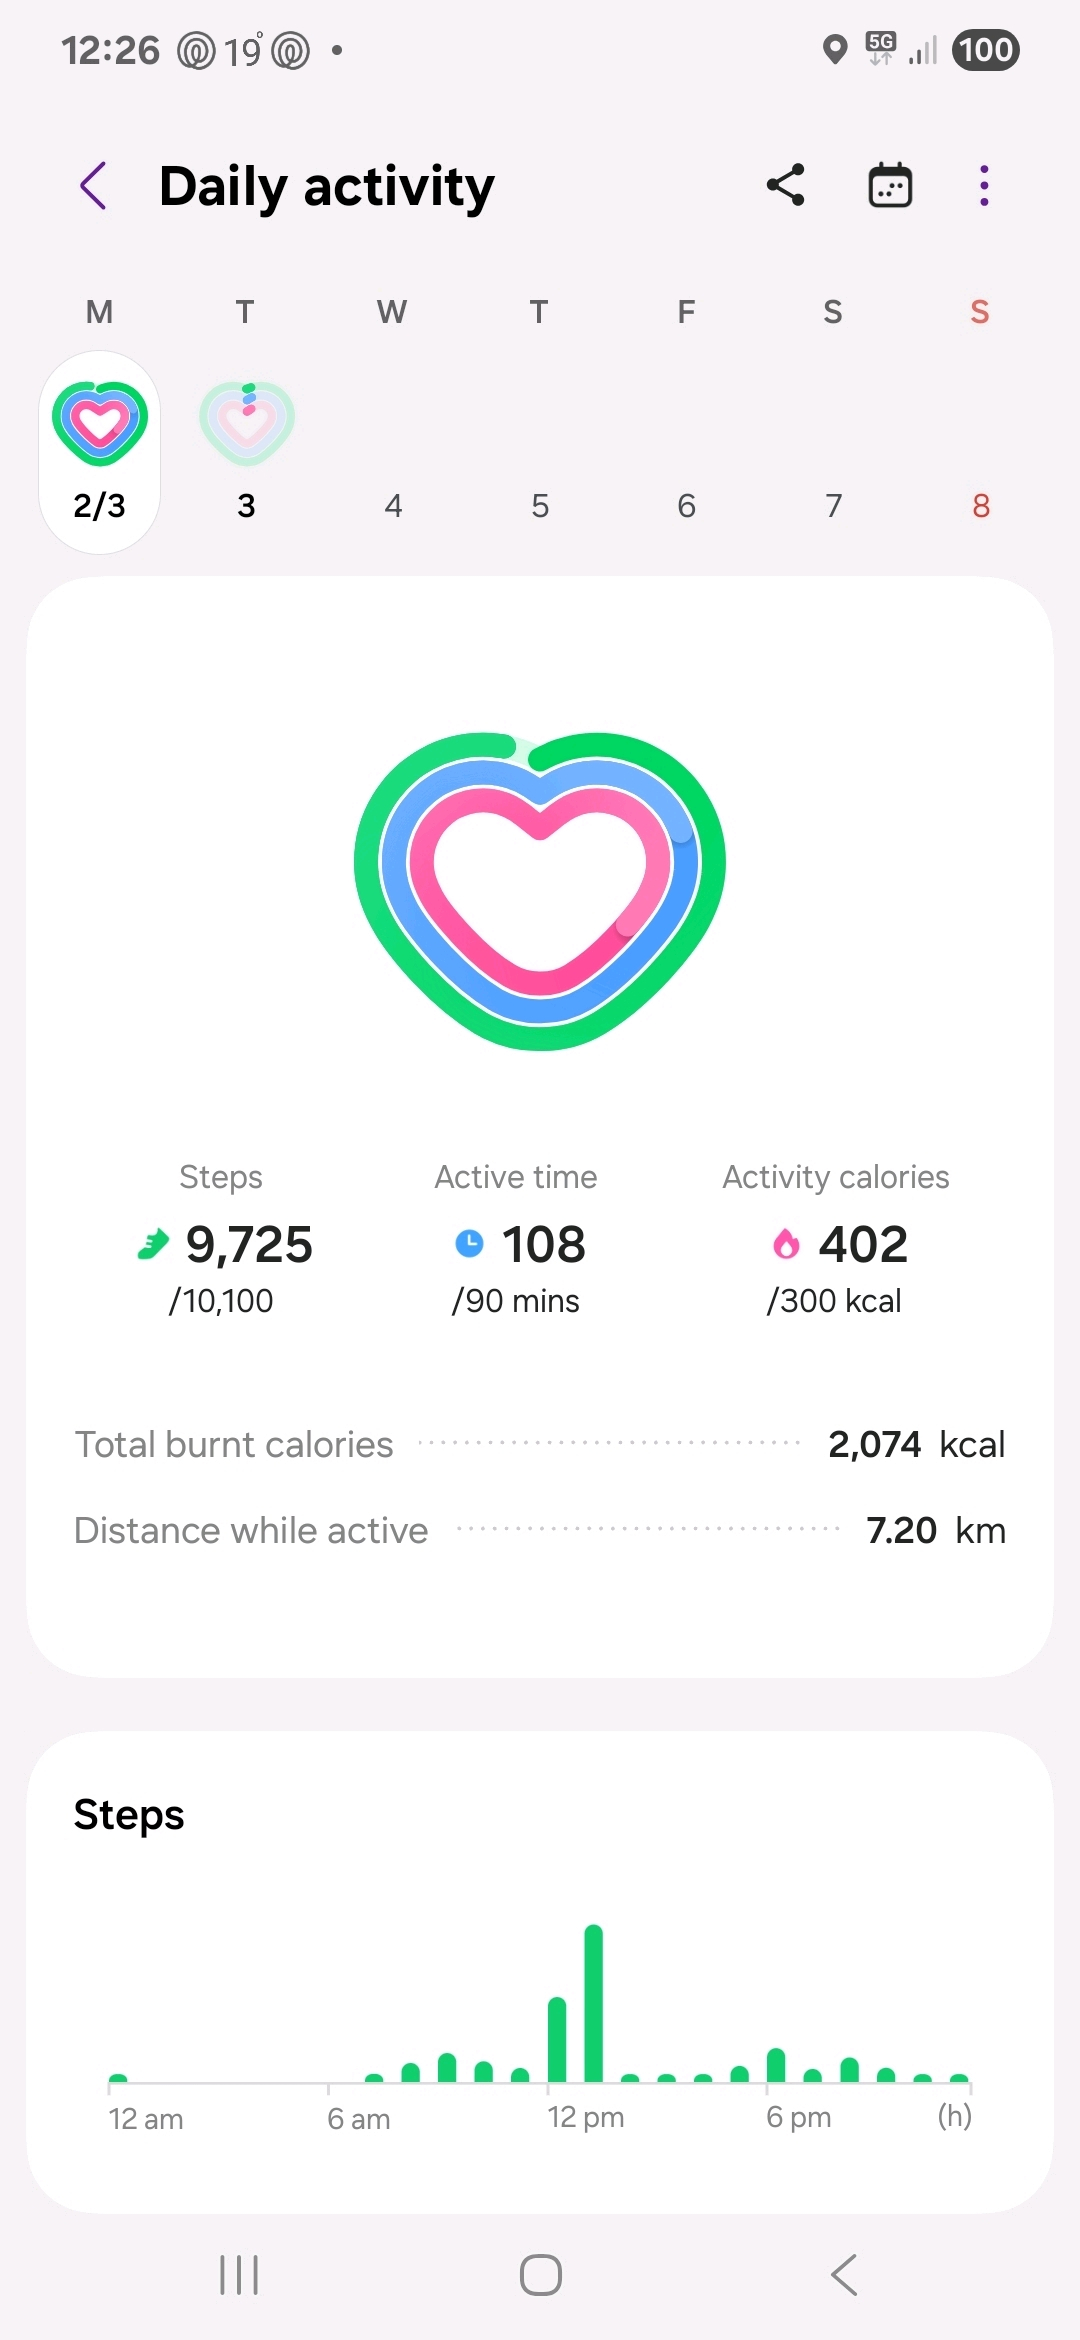Tap the Total burnt calories row

click(540, 1444)
